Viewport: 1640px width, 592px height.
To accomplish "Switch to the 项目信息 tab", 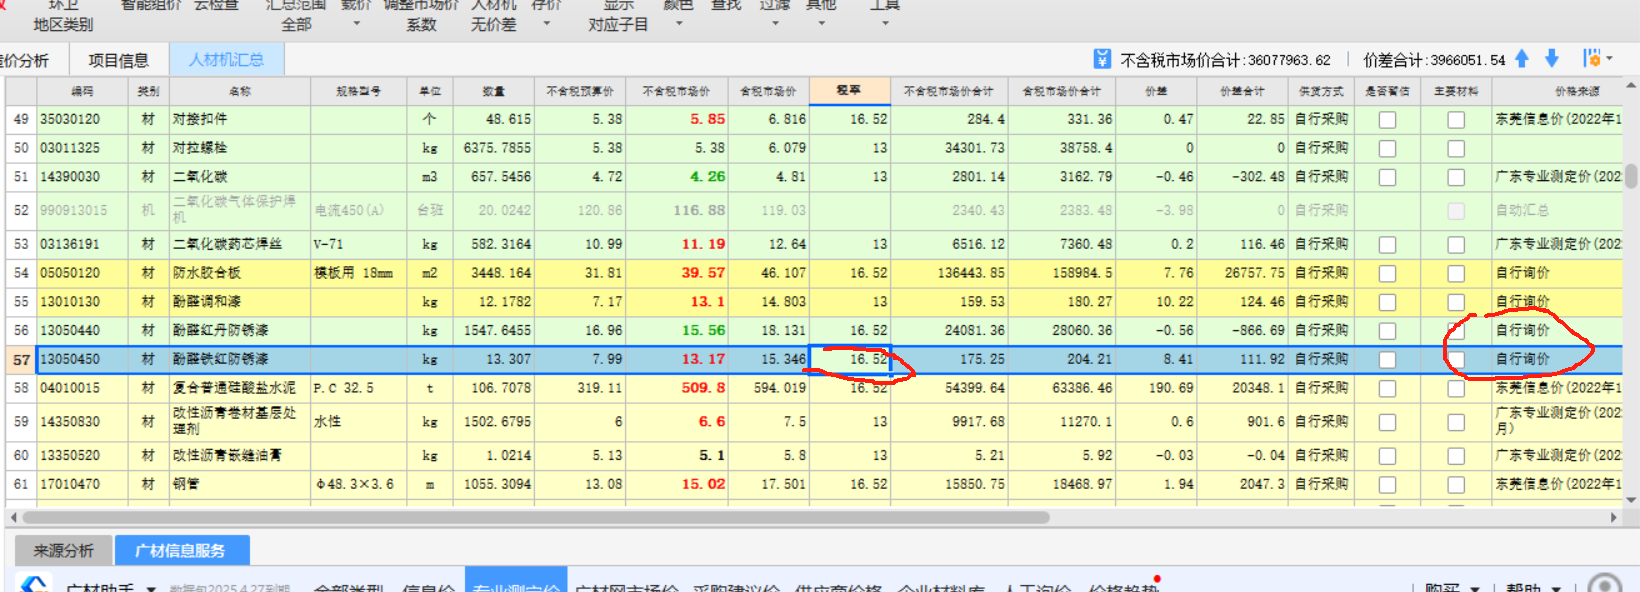I will point(118,60).
